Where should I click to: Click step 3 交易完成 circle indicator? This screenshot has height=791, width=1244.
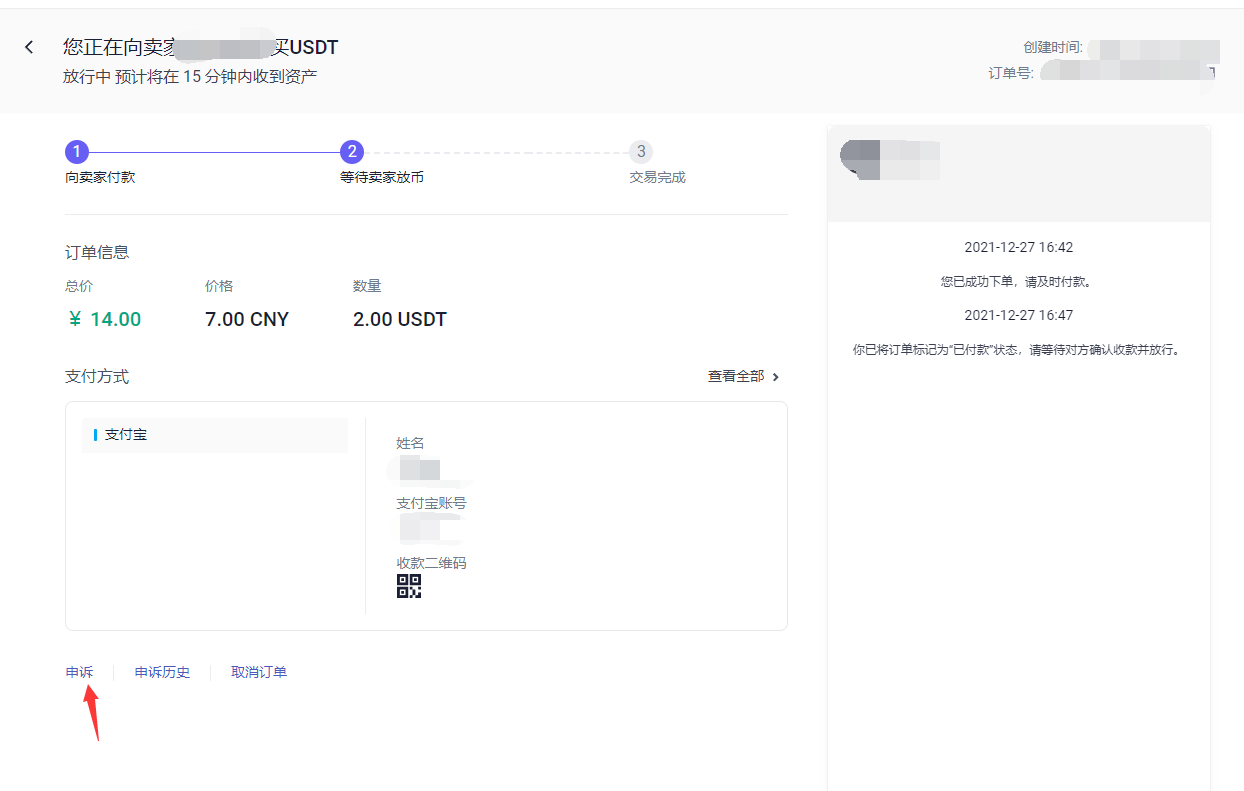(x=641, y=151)
